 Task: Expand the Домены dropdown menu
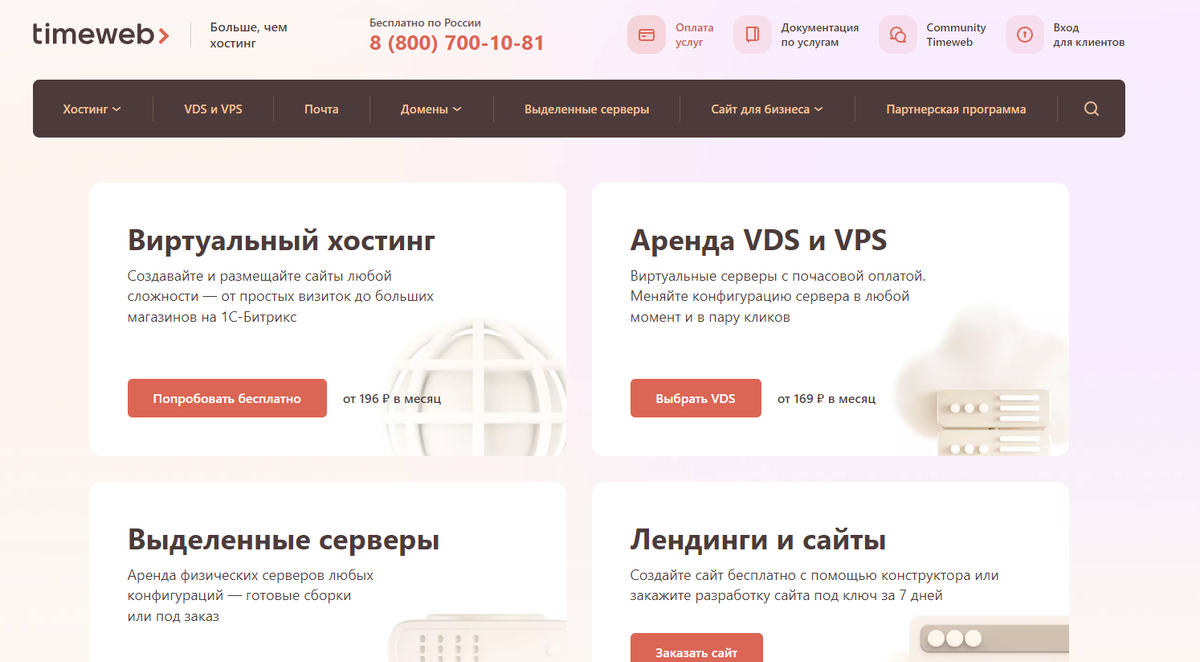pos(431,109)
